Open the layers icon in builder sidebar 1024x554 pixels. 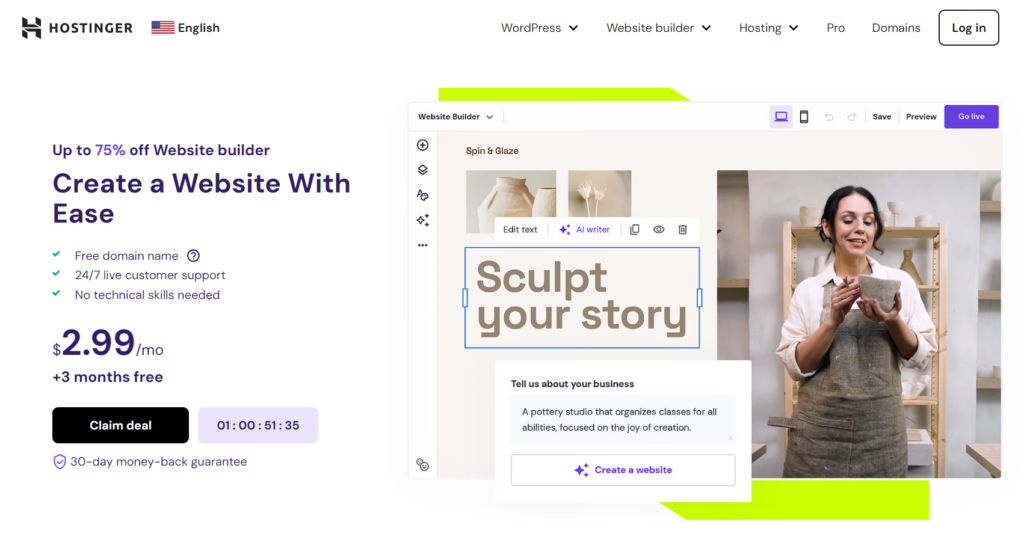click(423, 170)
